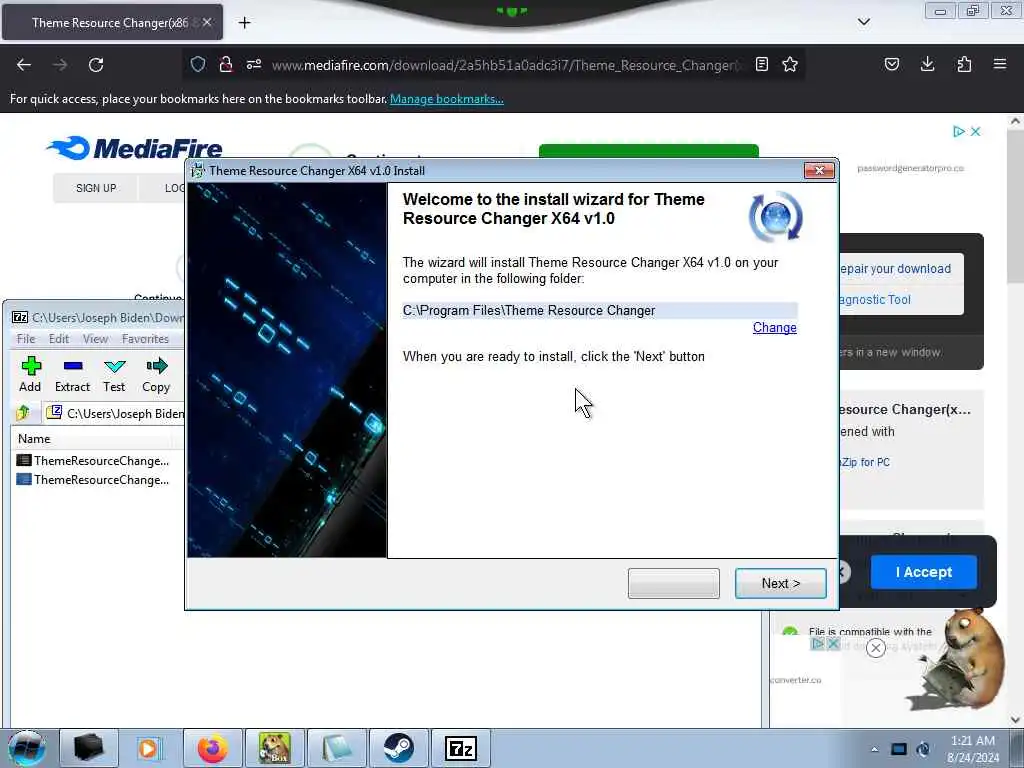The width and height of the screenshot is (1024, 768).
Task: Select the first ThemeResourceChange file in 7-Zip
Action: pyautogui.click(x=93, y=460)
